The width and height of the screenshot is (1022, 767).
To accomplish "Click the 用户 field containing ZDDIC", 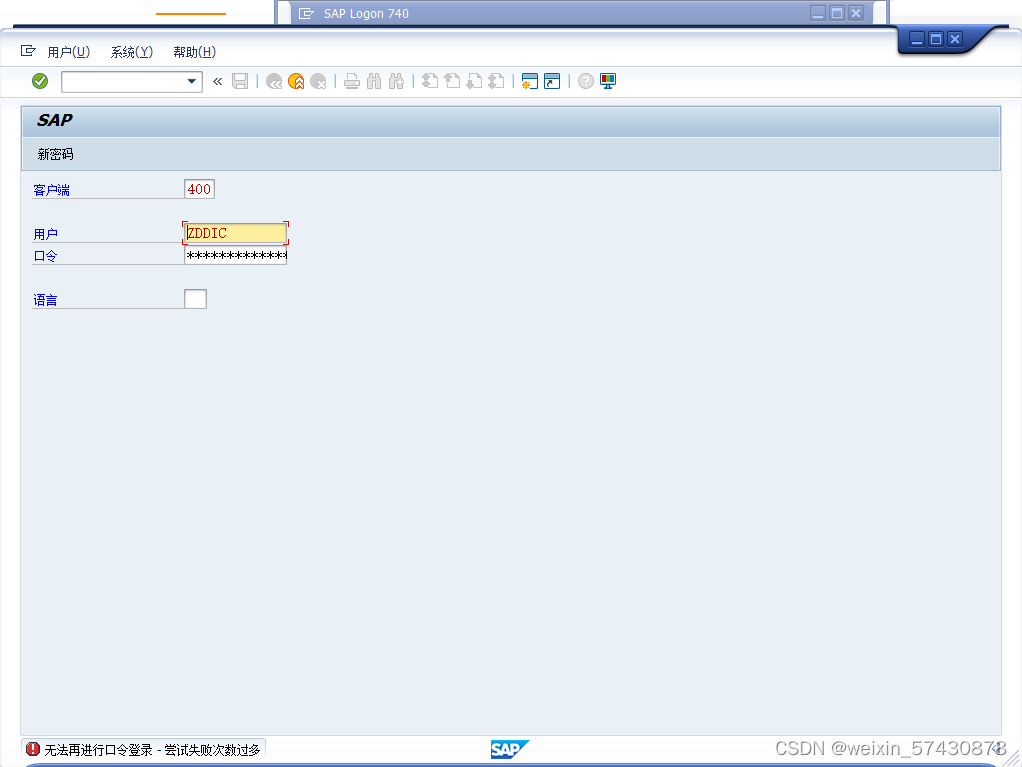I will pos(235,233).
